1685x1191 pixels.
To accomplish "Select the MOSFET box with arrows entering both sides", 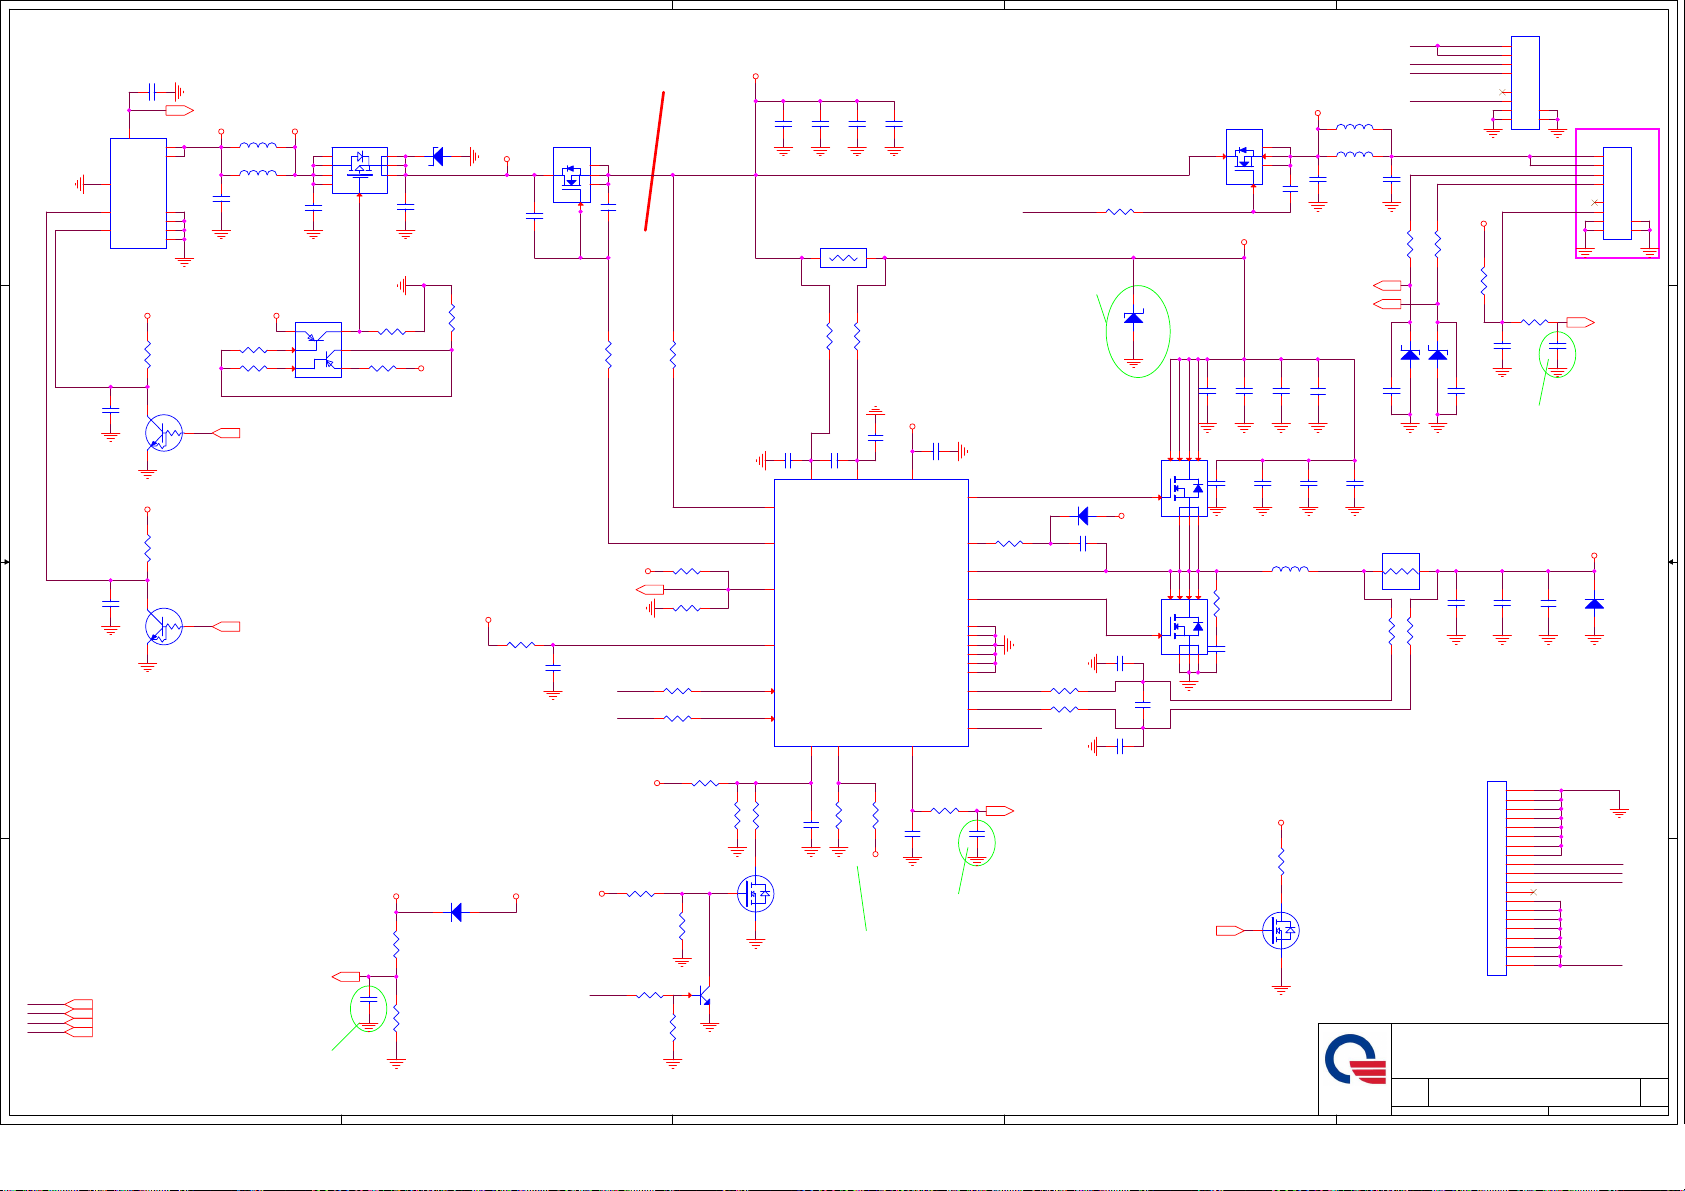I will [1244, 157].
